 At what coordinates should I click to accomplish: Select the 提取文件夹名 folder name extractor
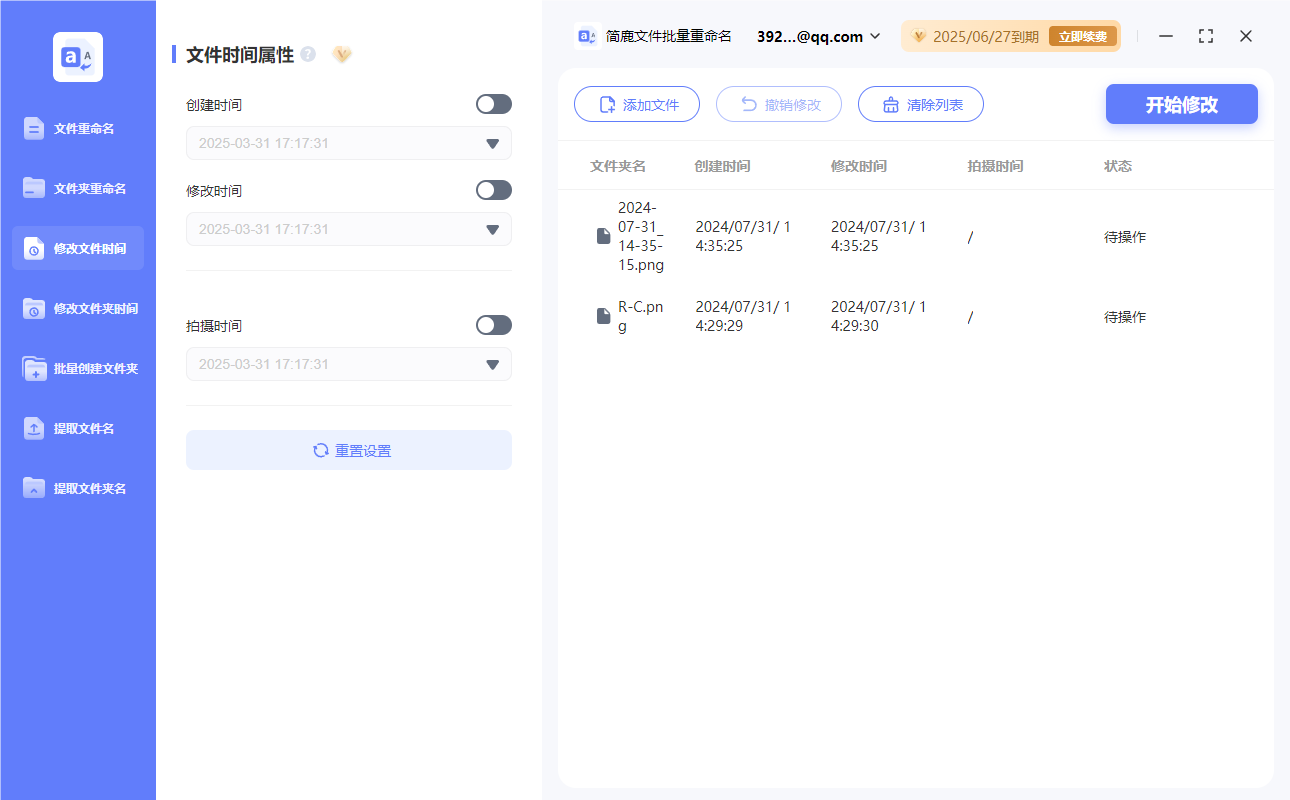(x=77, y=488)
